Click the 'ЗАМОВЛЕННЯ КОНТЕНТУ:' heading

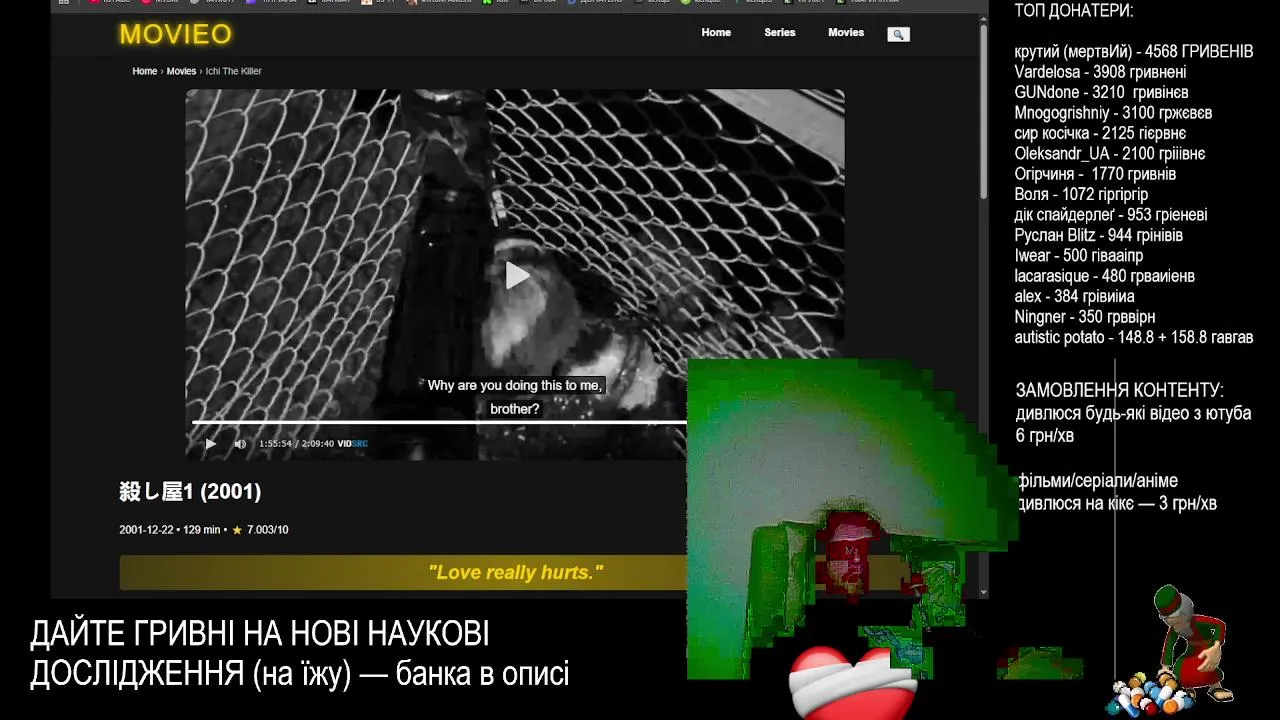point(1119,390)
